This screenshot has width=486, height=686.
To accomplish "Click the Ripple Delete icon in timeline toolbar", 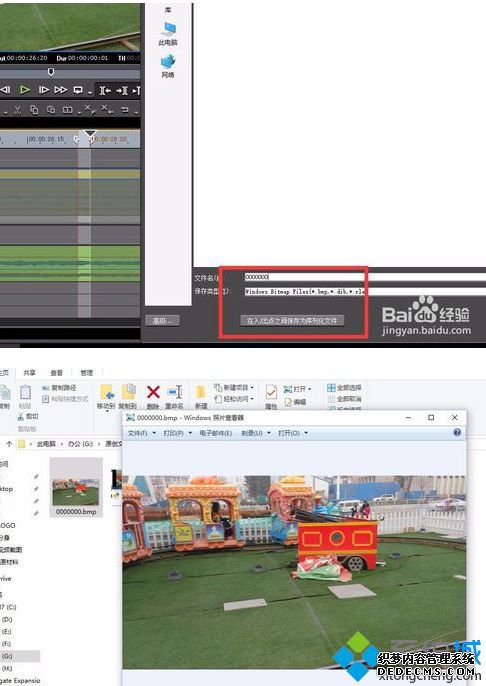I will (x=107, y=109).
